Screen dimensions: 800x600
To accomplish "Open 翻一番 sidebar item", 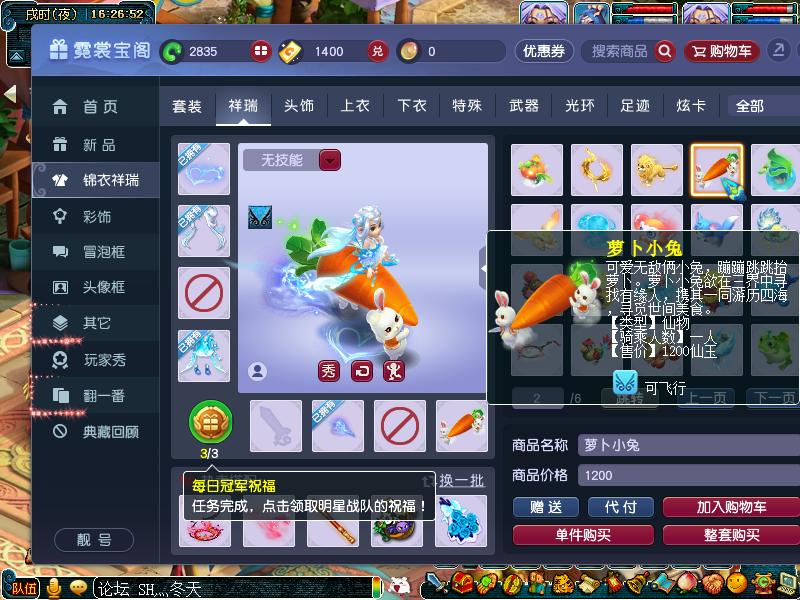I will (95, 395).
